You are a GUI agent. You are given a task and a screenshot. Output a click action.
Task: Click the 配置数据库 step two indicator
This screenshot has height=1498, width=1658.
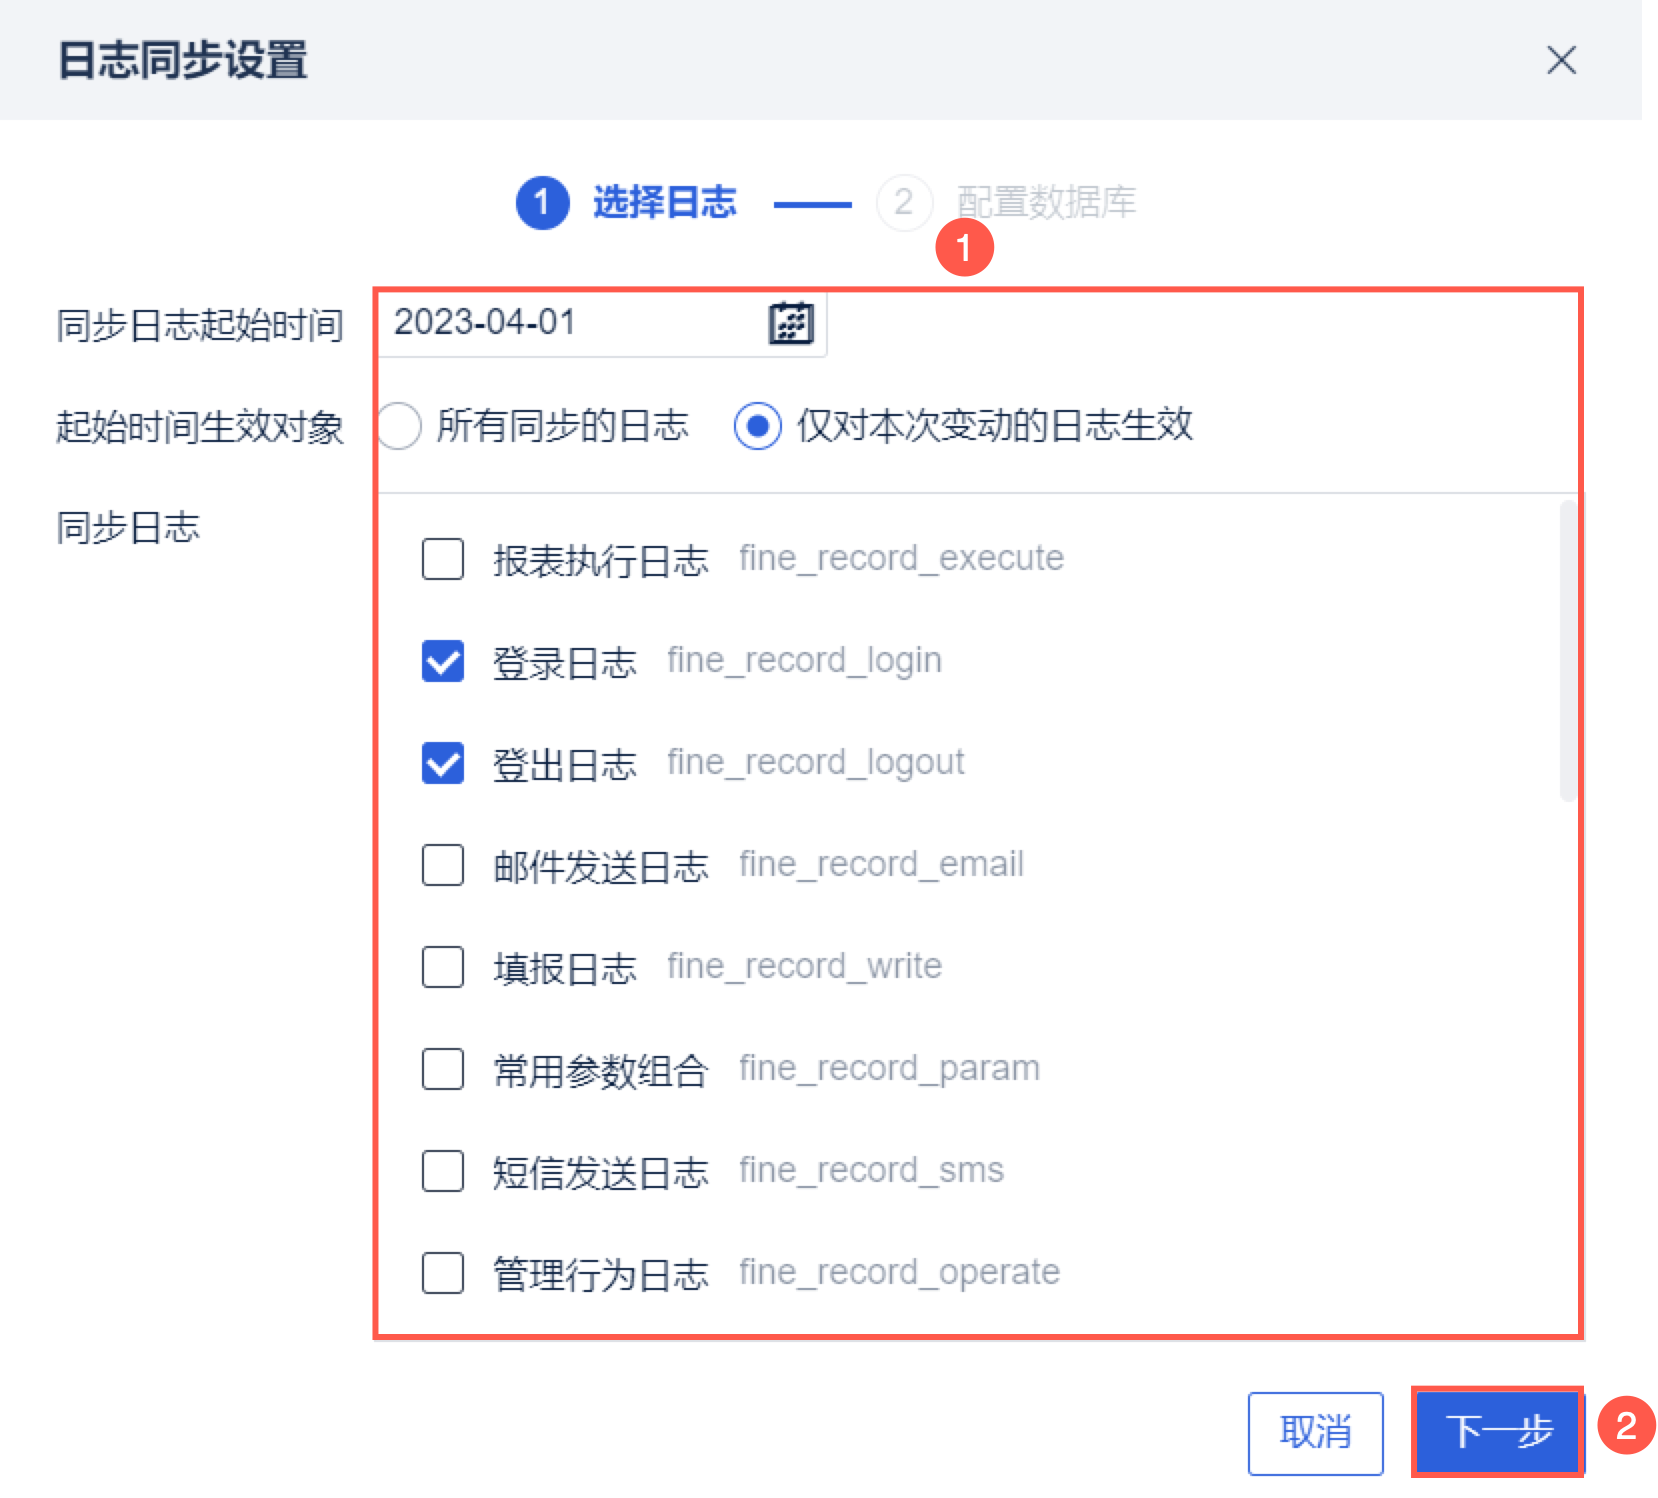coord(904,203)
